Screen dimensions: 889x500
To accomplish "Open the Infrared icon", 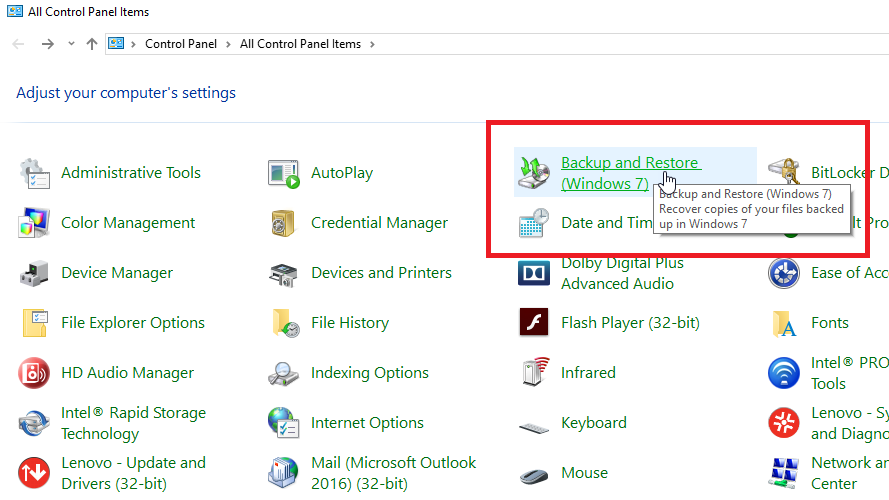I will (534, 373).
